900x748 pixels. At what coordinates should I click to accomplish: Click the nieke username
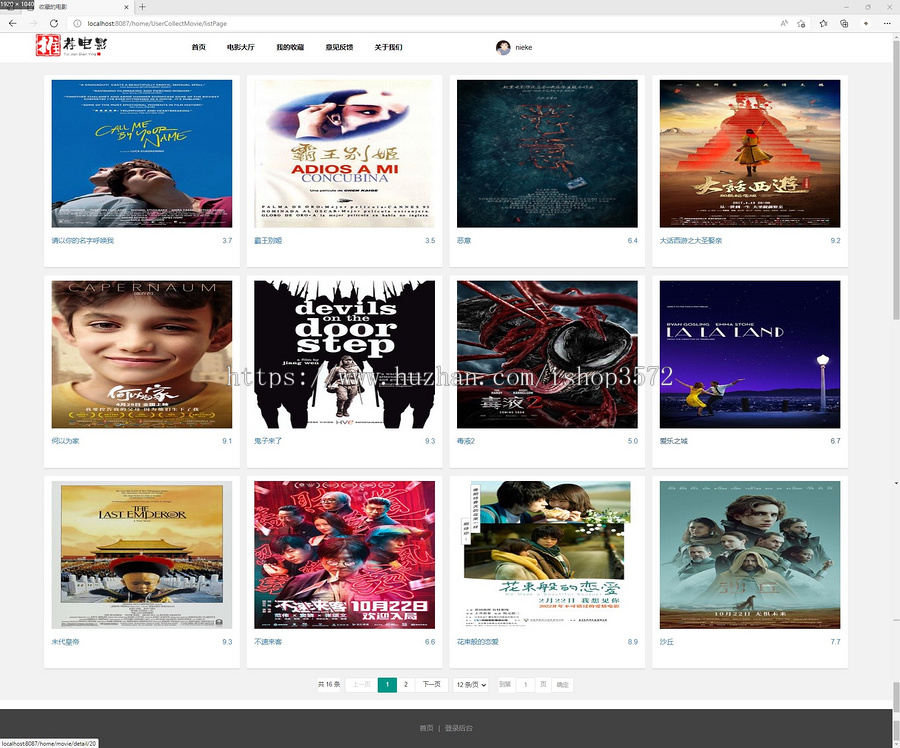tap(523, 48)
